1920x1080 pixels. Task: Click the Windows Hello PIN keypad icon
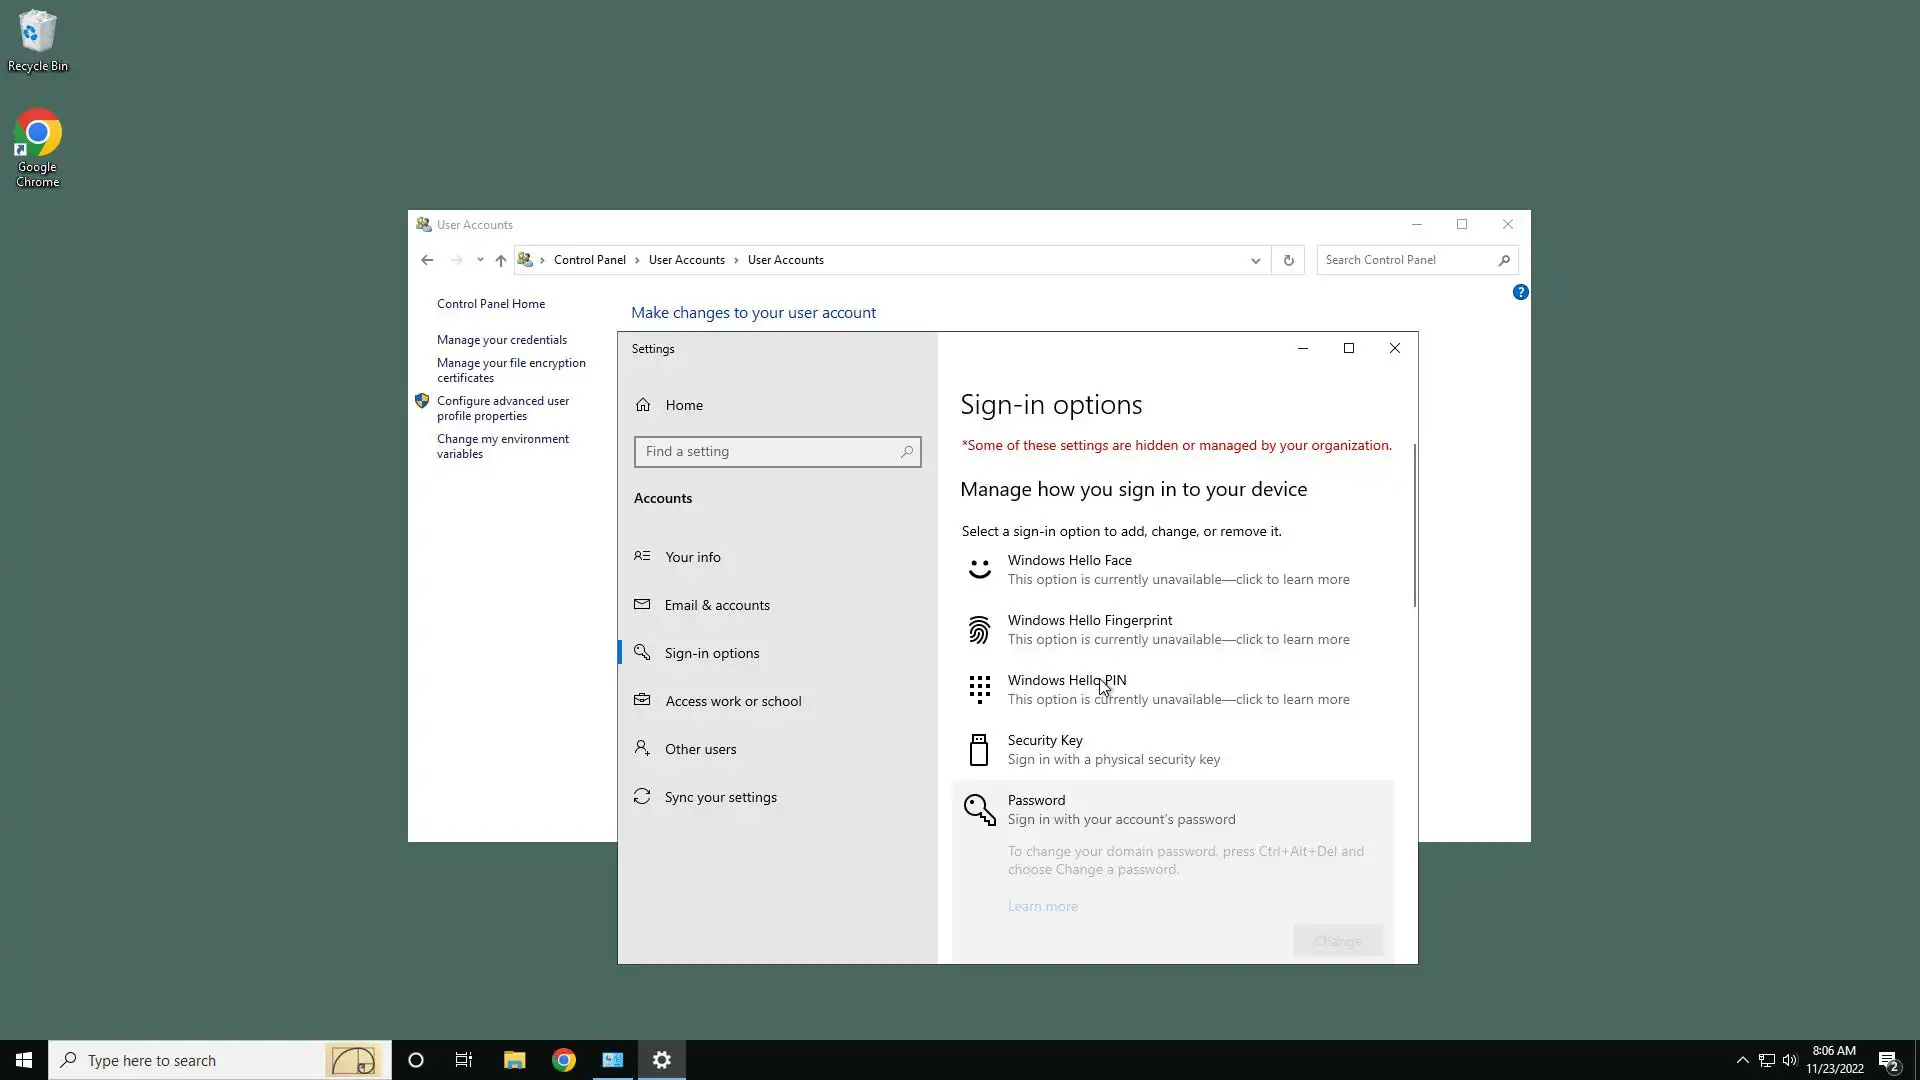click(979, 689)
